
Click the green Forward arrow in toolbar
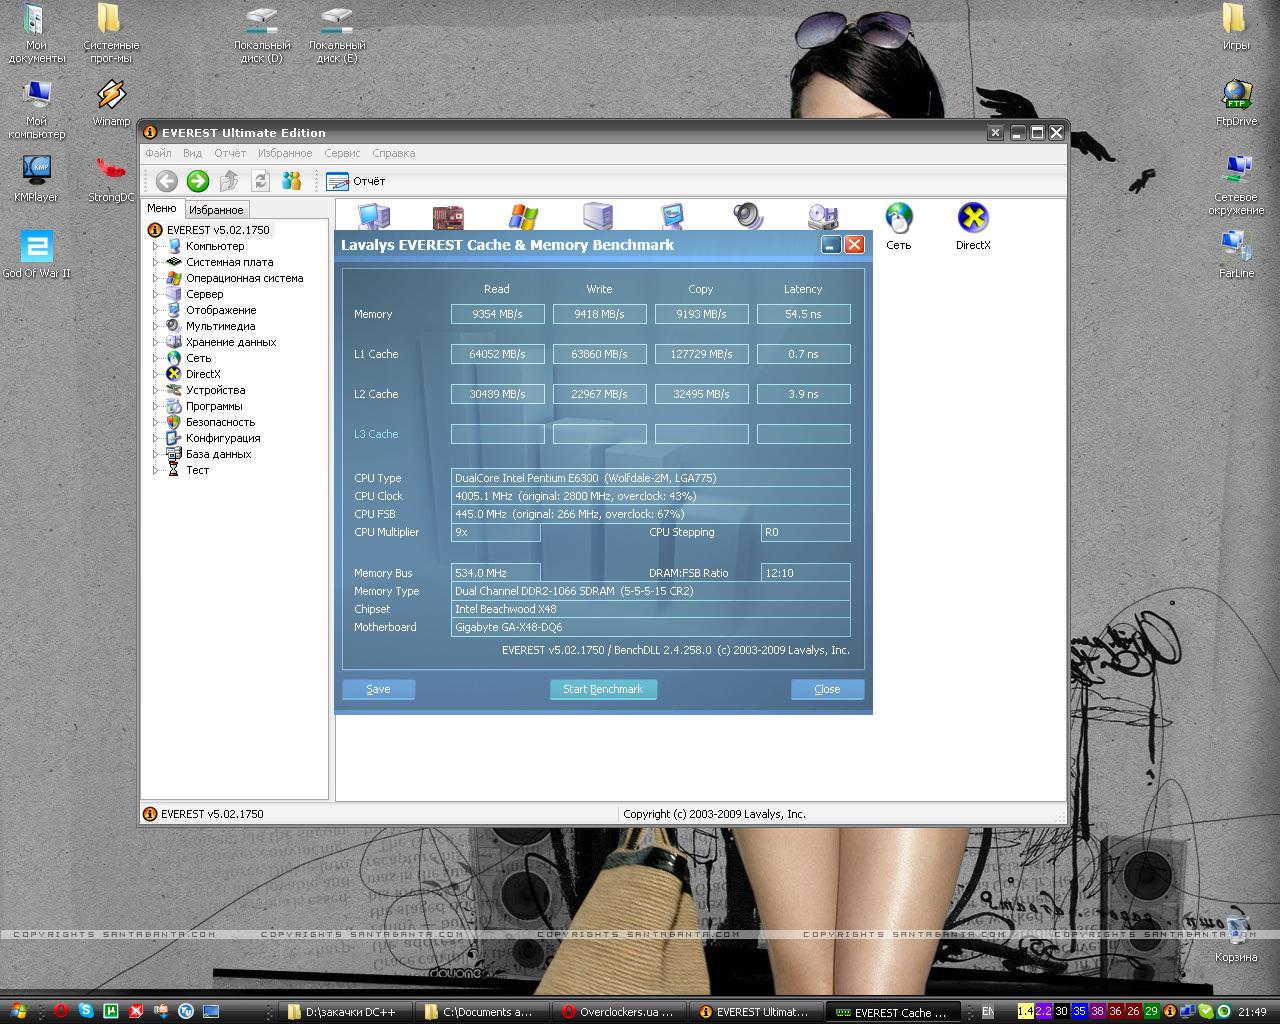tap(198, 181)
